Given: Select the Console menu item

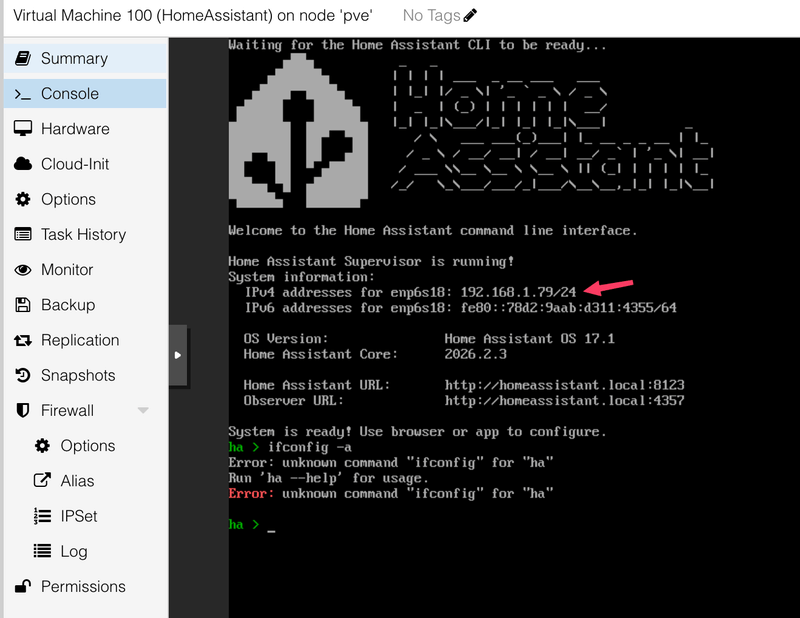Looking at the screenshot, I should 85,93.
